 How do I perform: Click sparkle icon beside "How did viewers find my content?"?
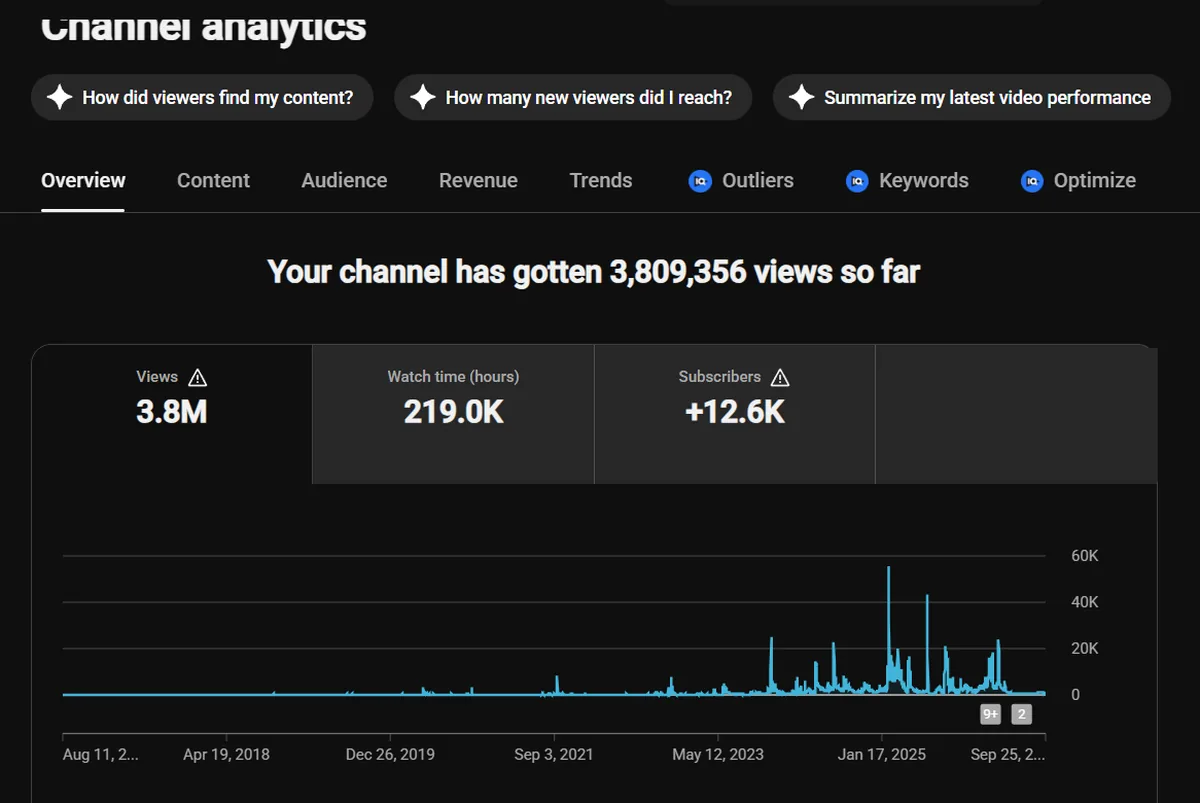[60, 97]
